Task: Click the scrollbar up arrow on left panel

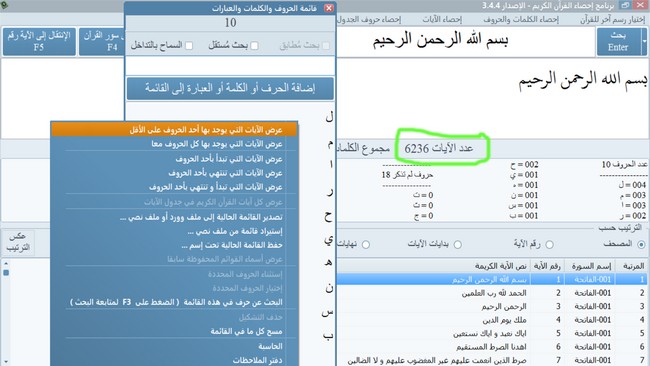Action: 6,263
